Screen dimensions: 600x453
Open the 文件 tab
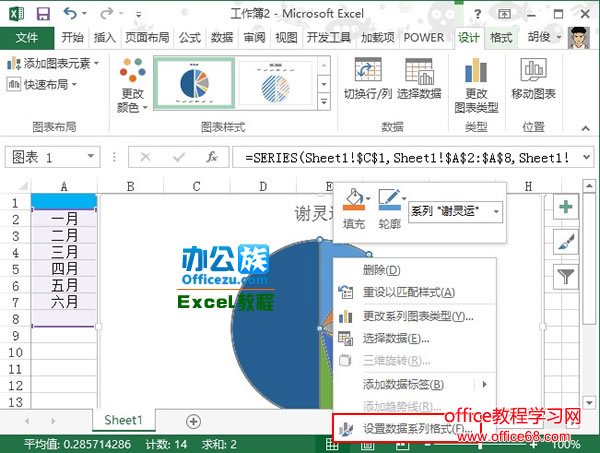27,37
